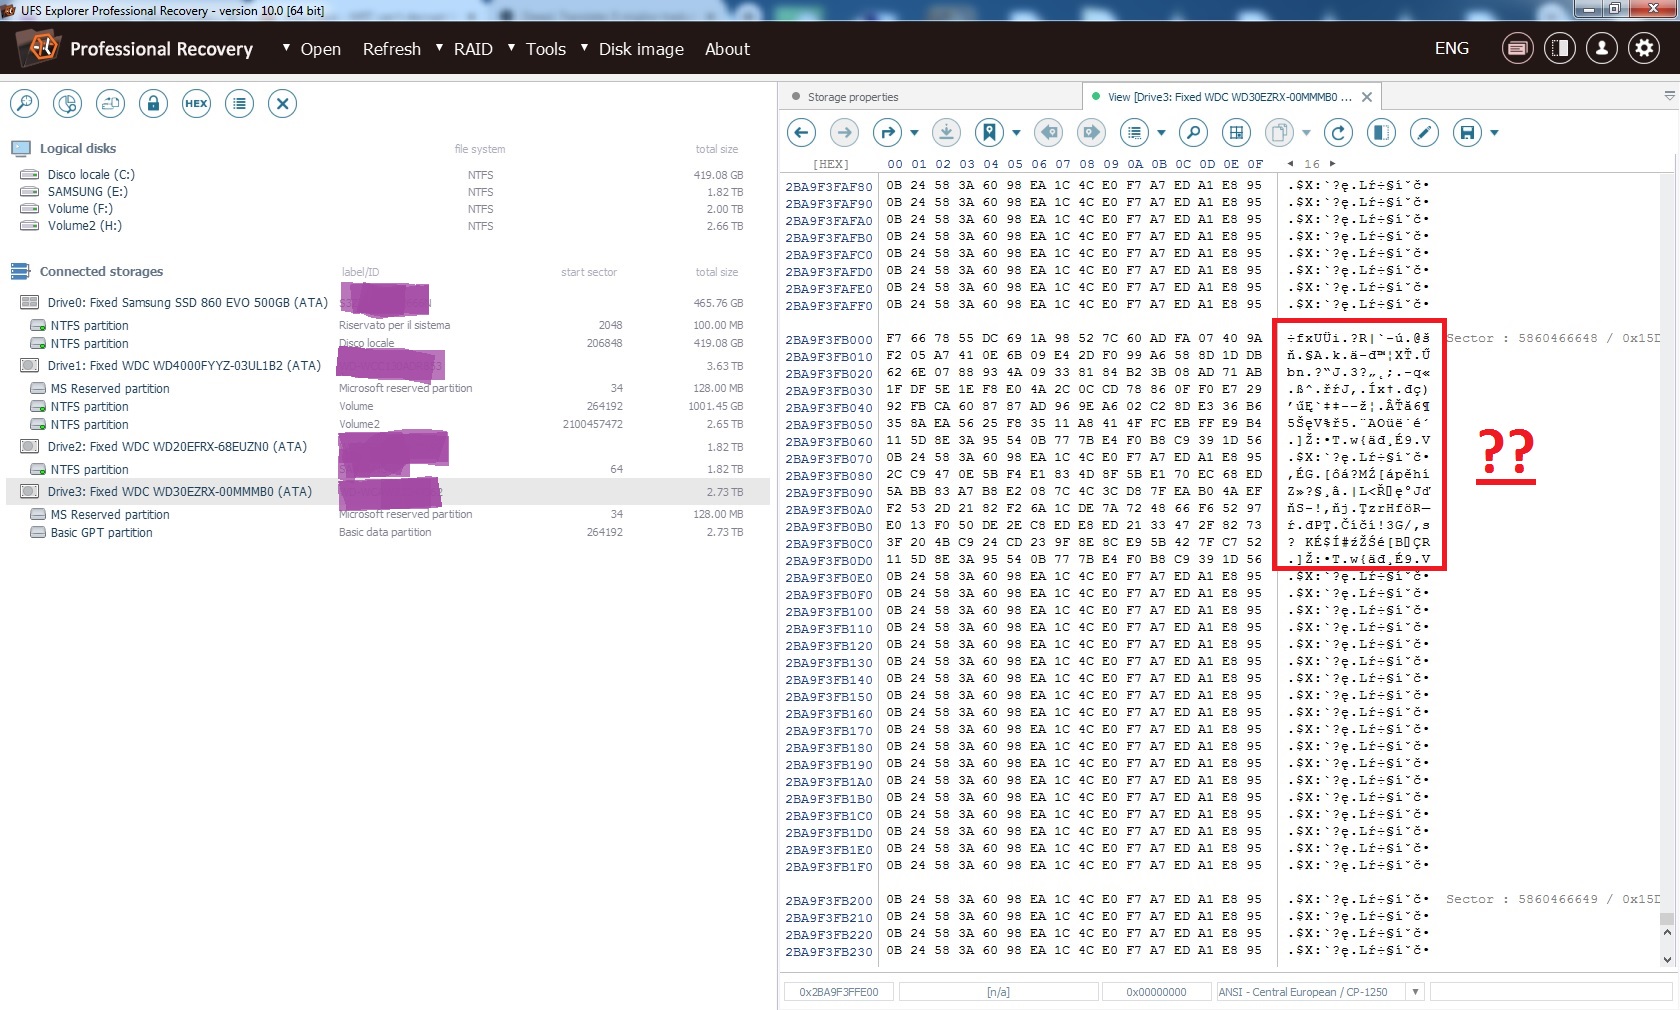
Task: Click the copy pages icon in the hex viewer toolbar
Action: (1280, 132)
